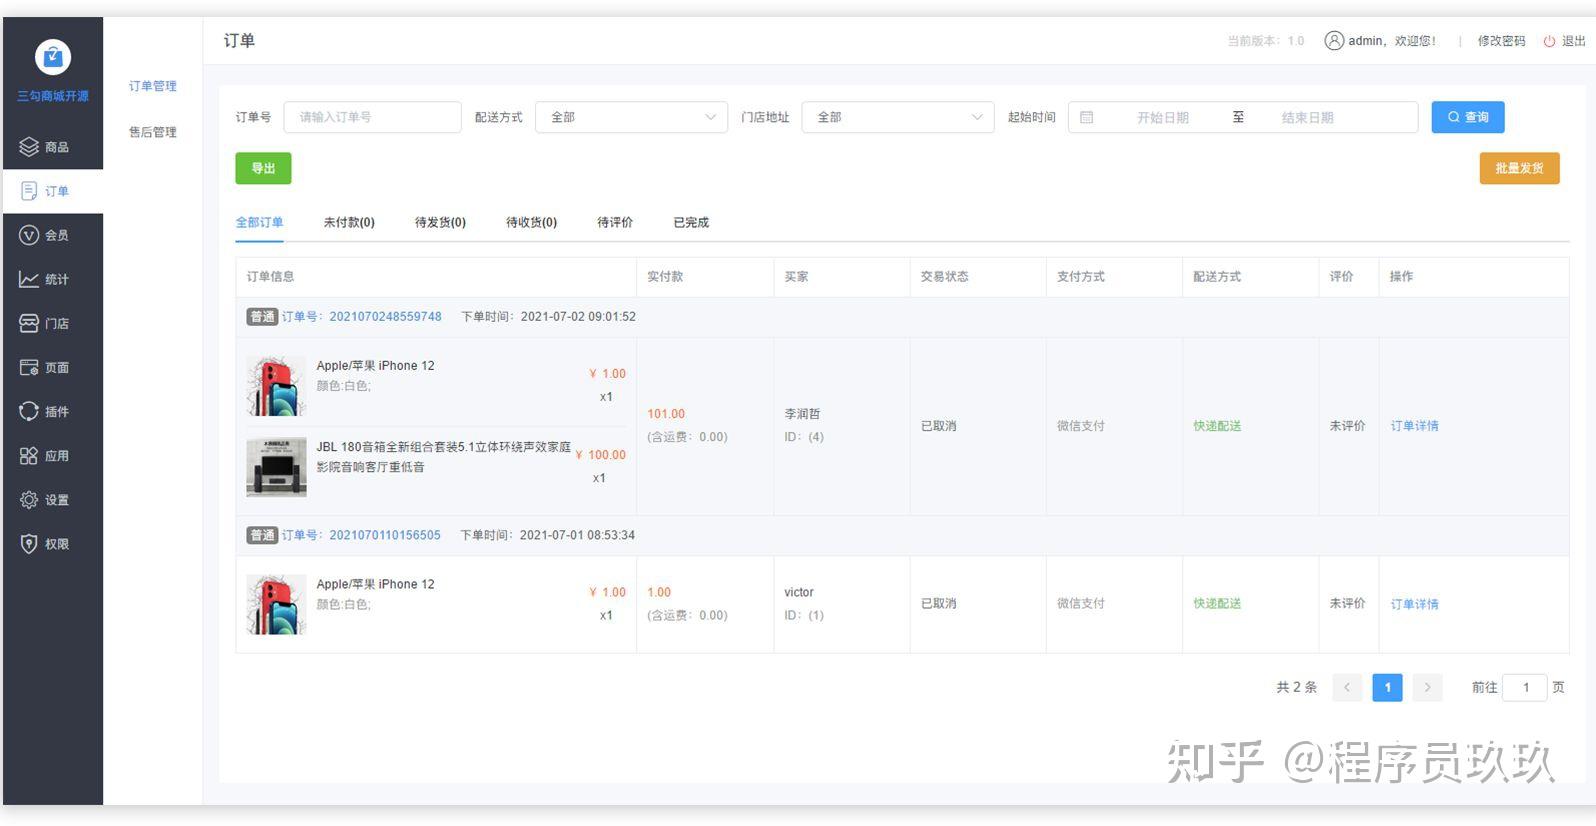Open 设置 settings gear icon
The height and width of the screenshot is (826, 1596).
[29, 499]
